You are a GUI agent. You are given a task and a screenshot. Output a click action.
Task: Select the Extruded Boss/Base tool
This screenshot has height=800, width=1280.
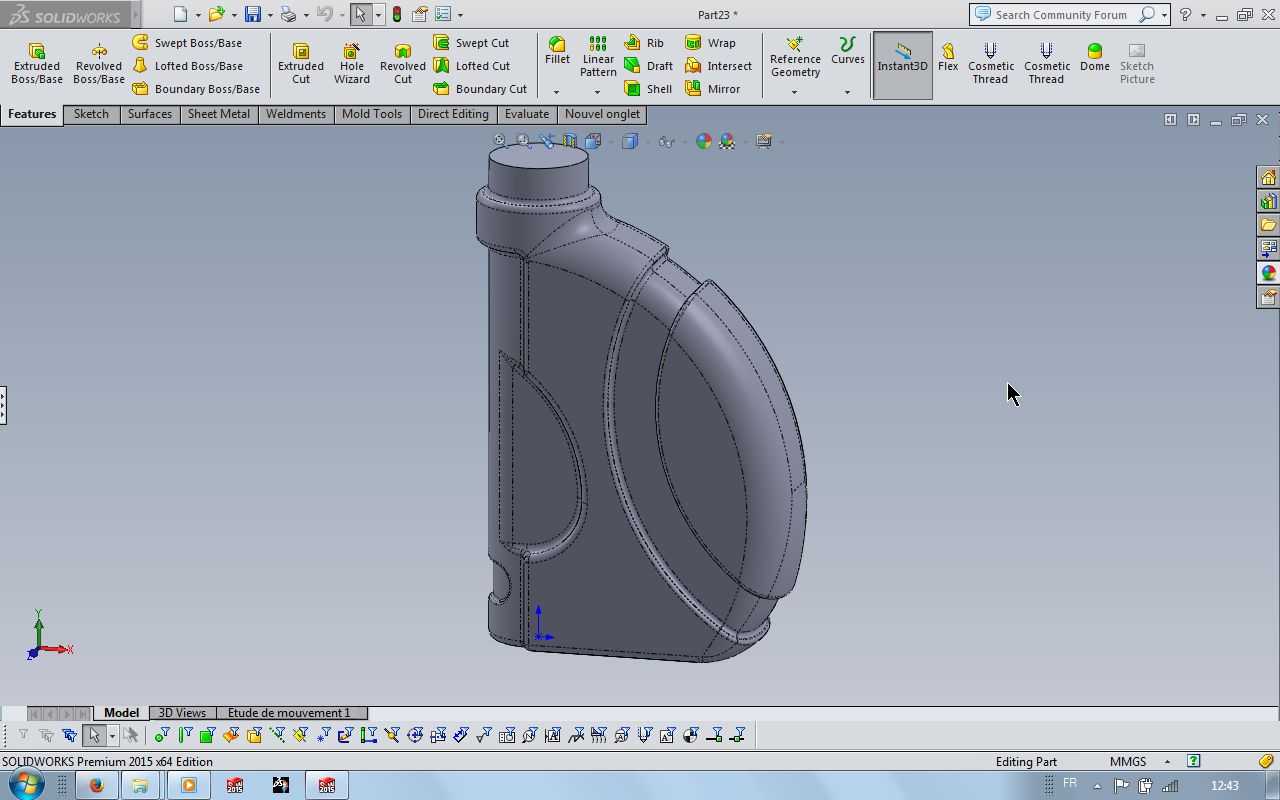coord(37,64)
